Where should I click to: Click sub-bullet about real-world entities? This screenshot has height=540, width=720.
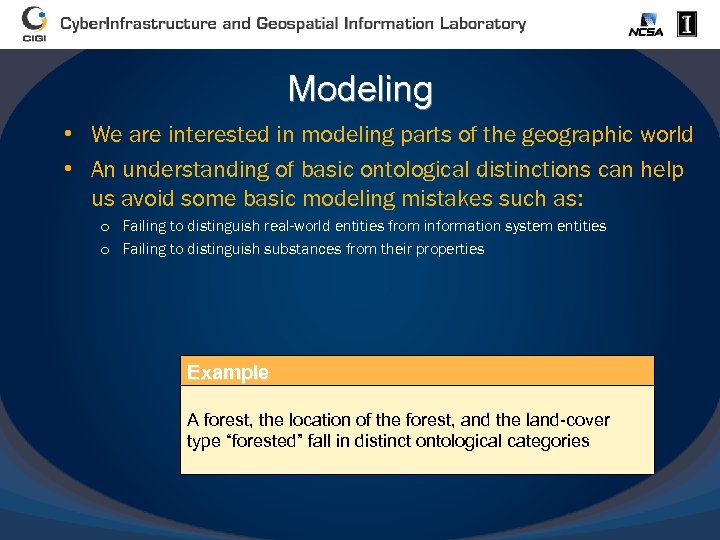[364, 226]
